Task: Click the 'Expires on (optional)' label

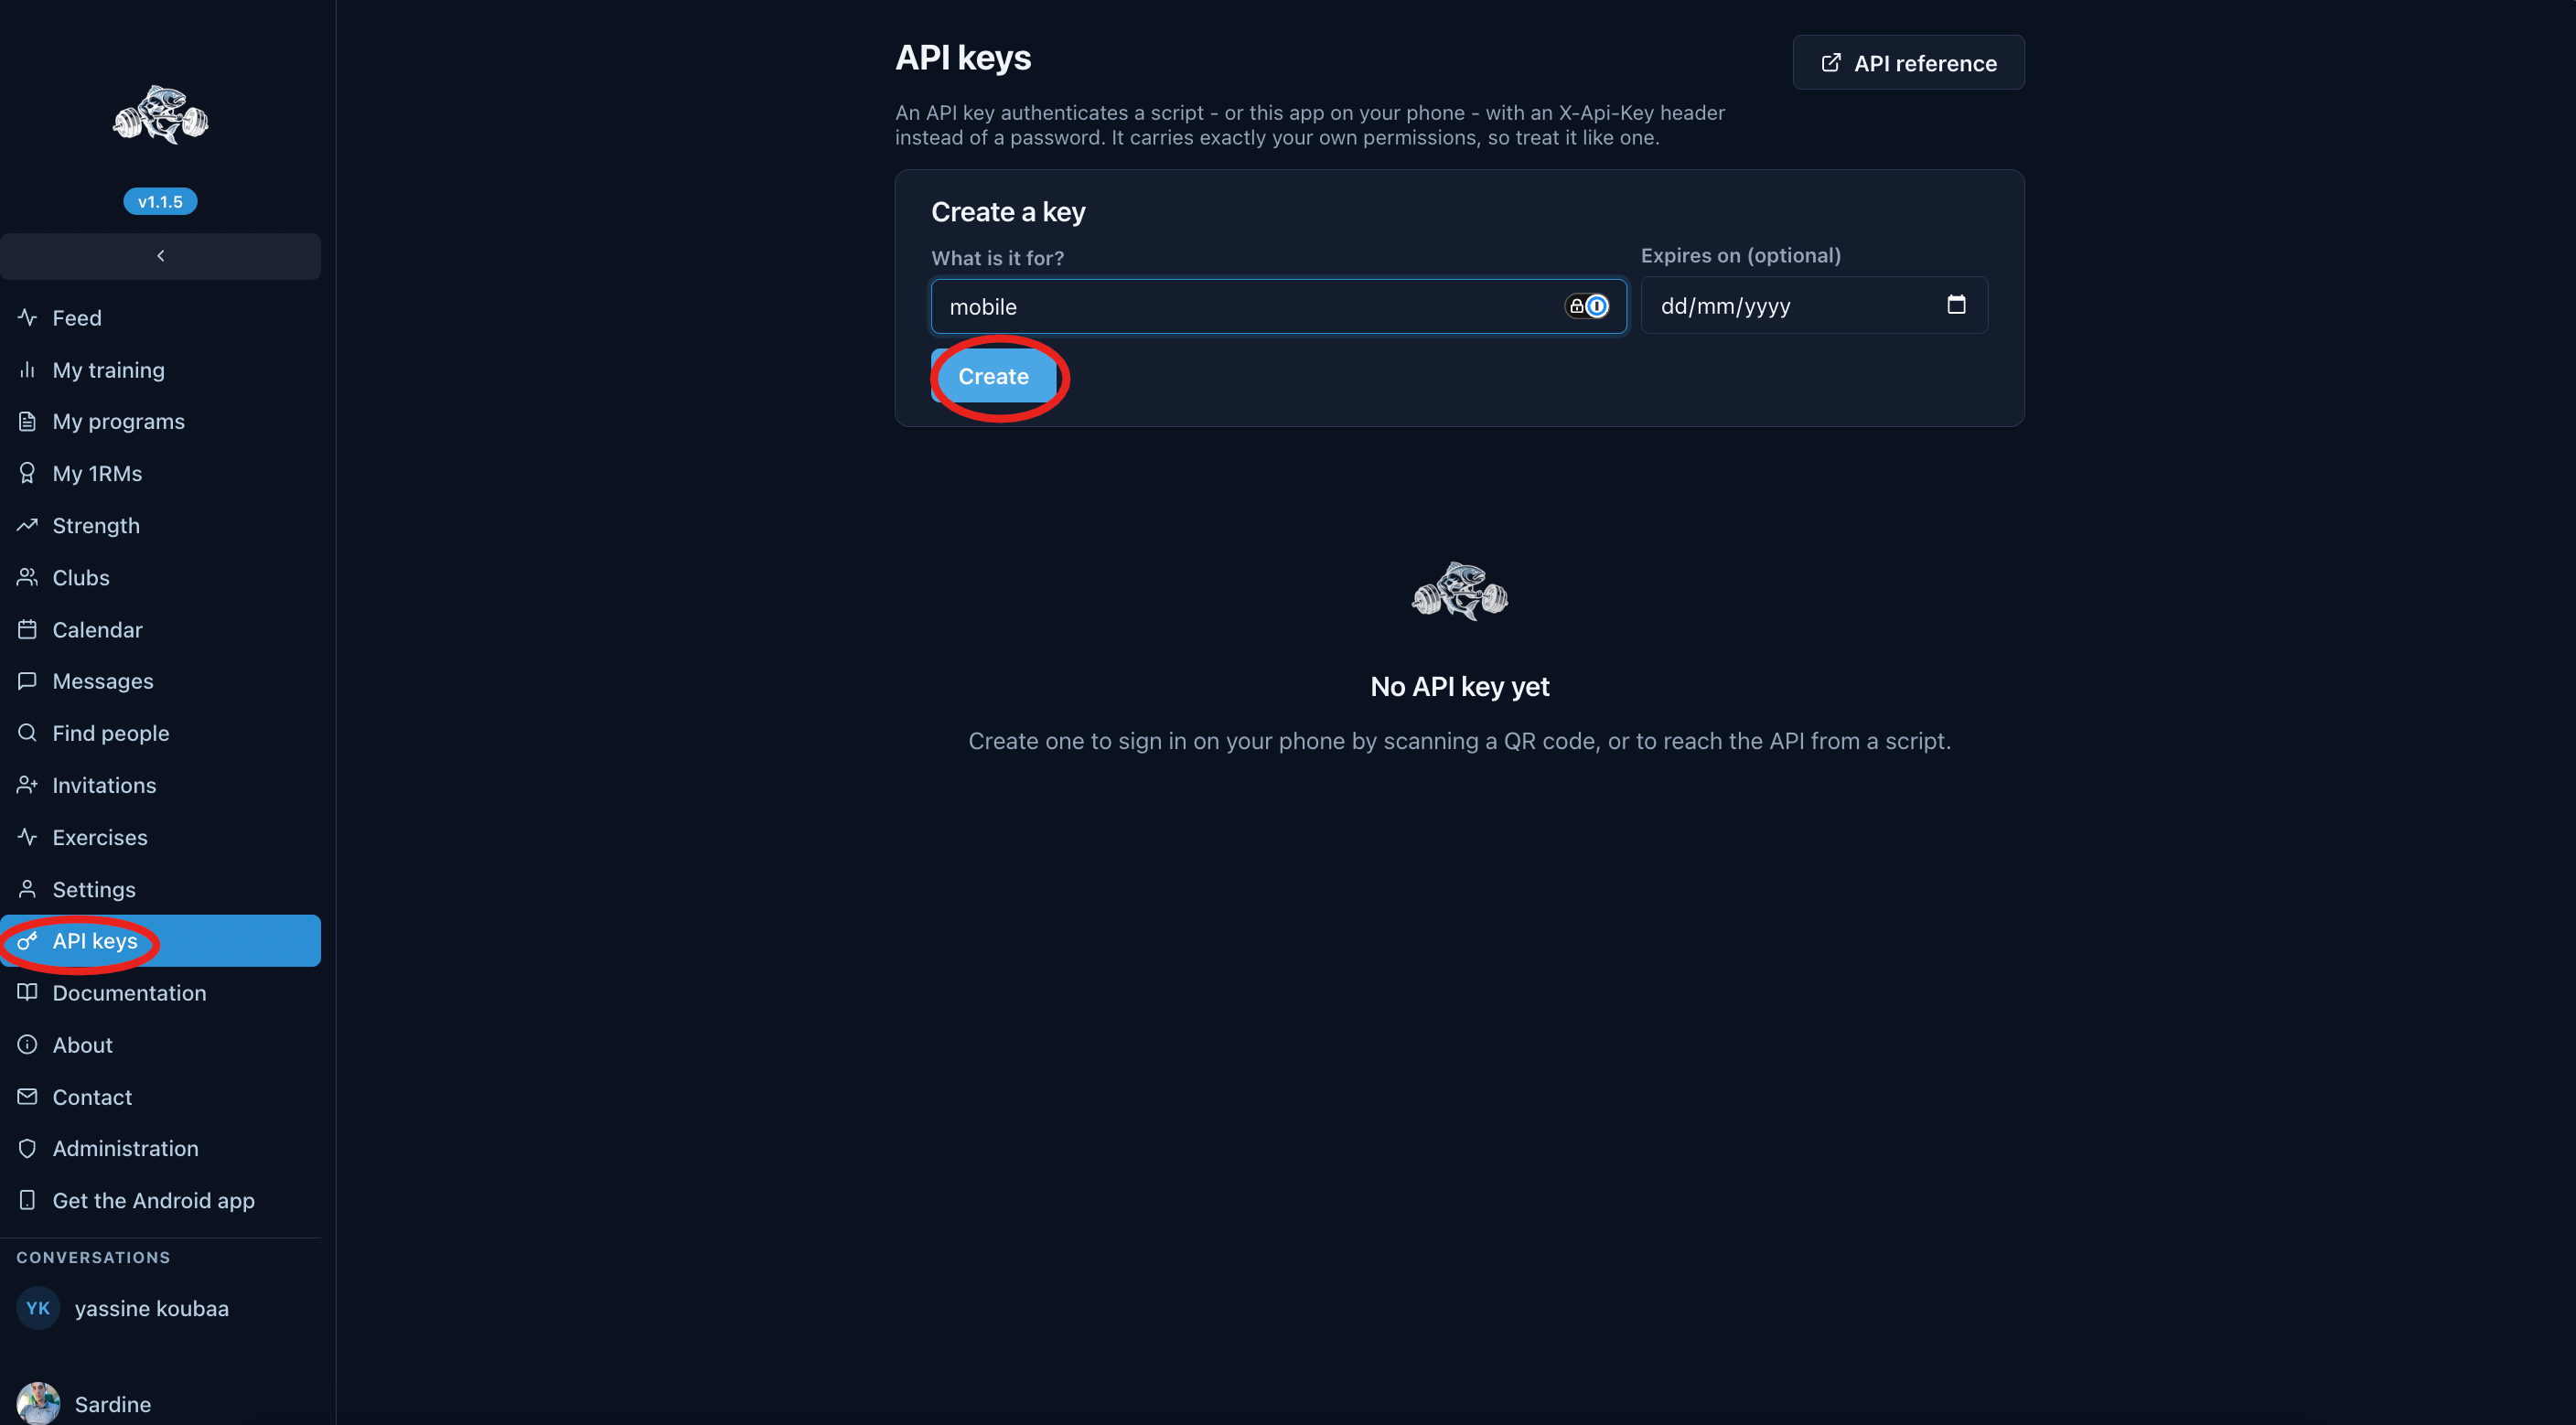Action: click(x=1740, y=255)
